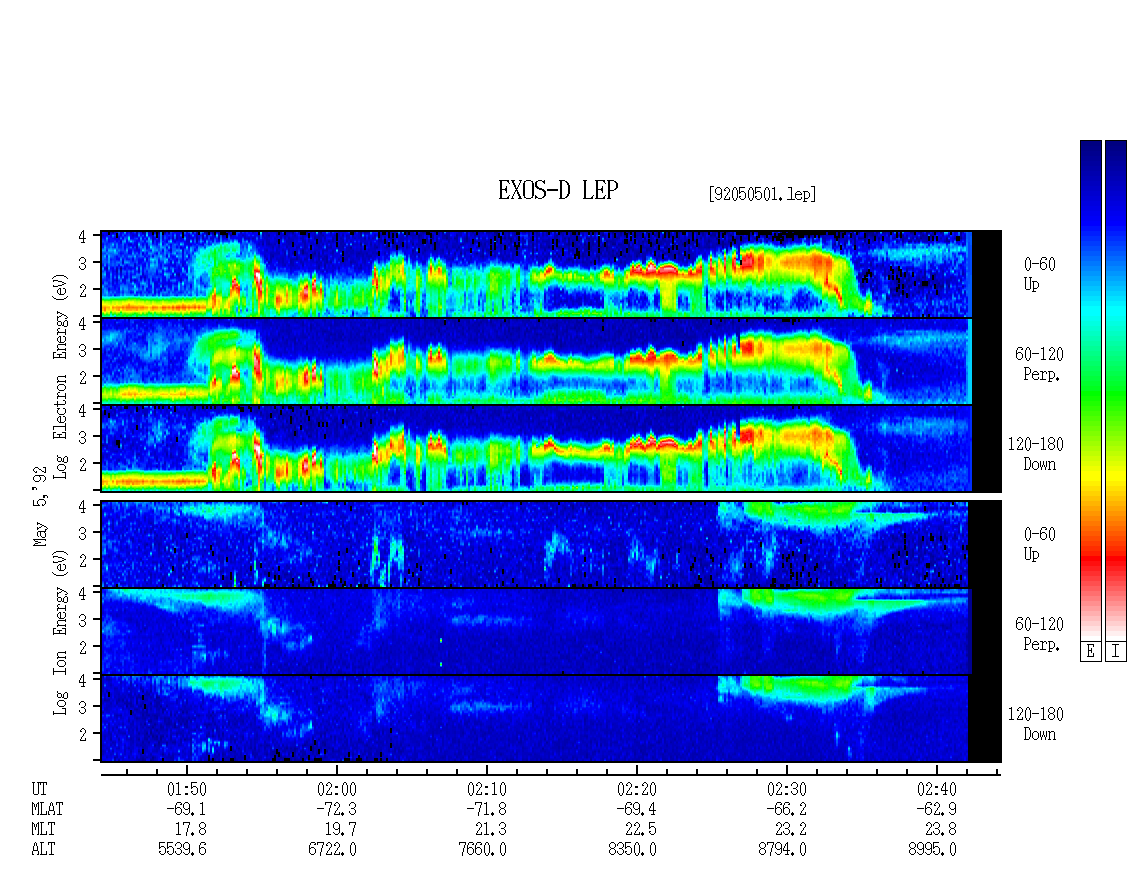
Task: Click the UT row header
Action: tap(39, 789)
